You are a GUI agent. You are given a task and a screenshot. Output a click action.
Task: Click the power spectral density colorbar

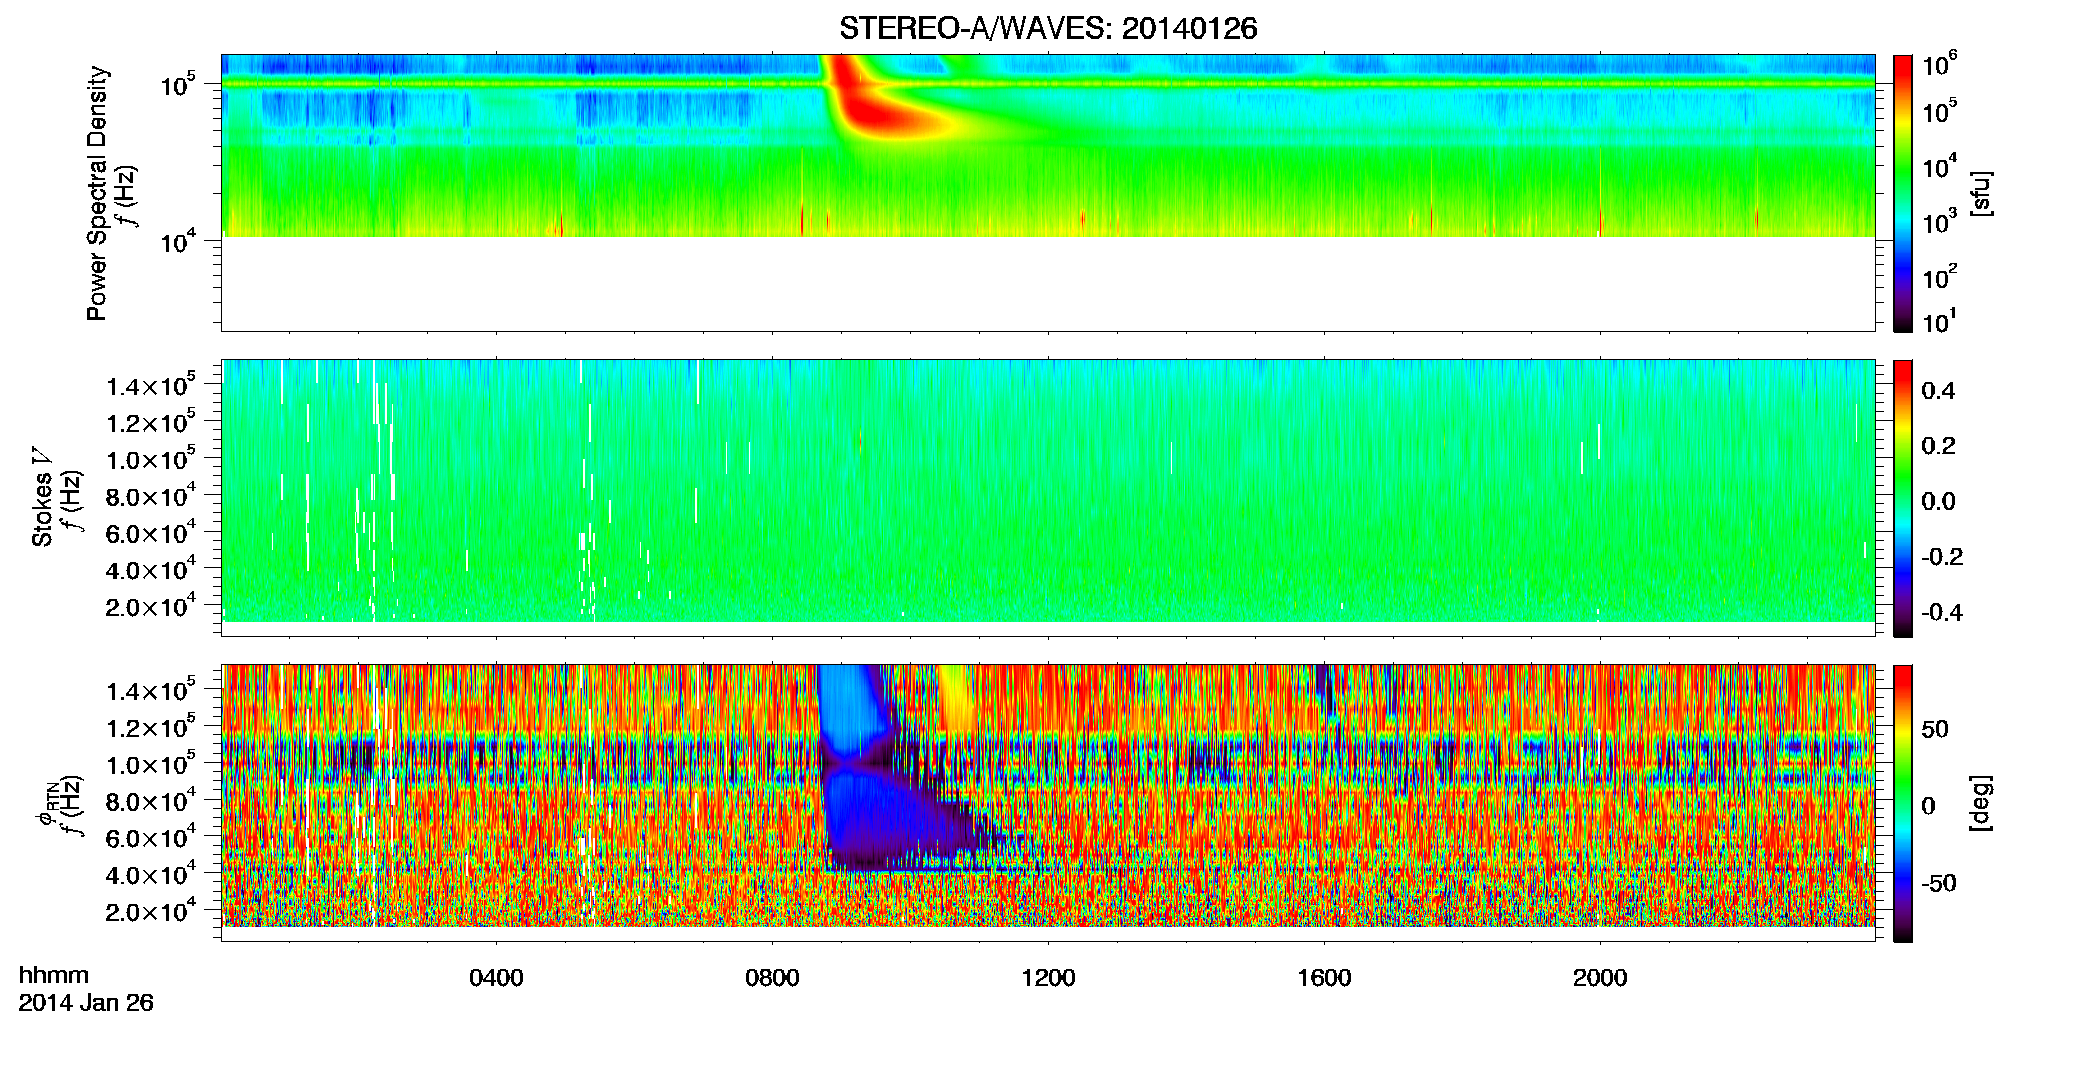coord(1902,193)
